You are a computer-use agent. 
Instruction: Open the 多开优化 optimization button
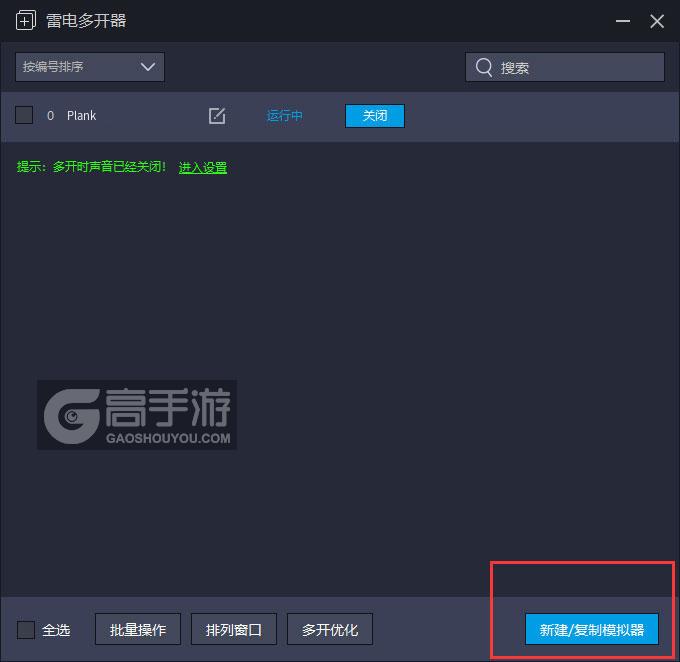[330, 629]
